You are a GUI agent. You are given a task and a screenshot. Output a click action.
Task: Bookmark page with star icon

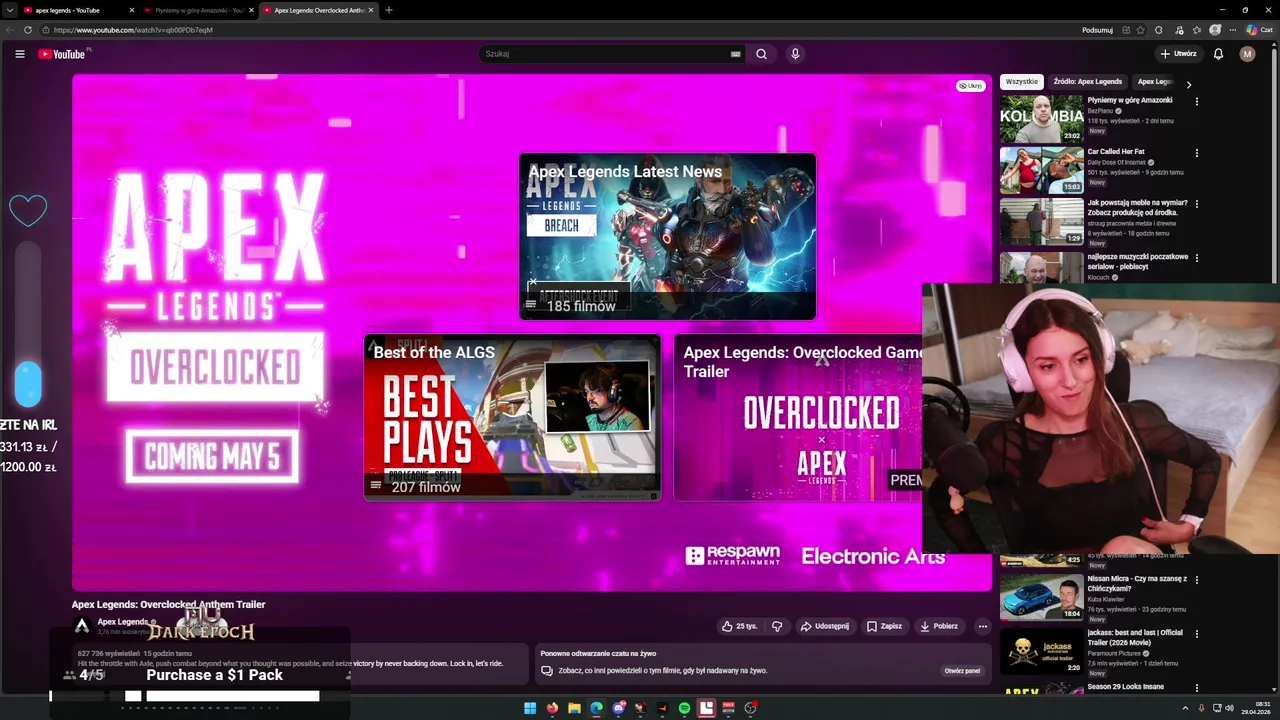click(1140, 30)
